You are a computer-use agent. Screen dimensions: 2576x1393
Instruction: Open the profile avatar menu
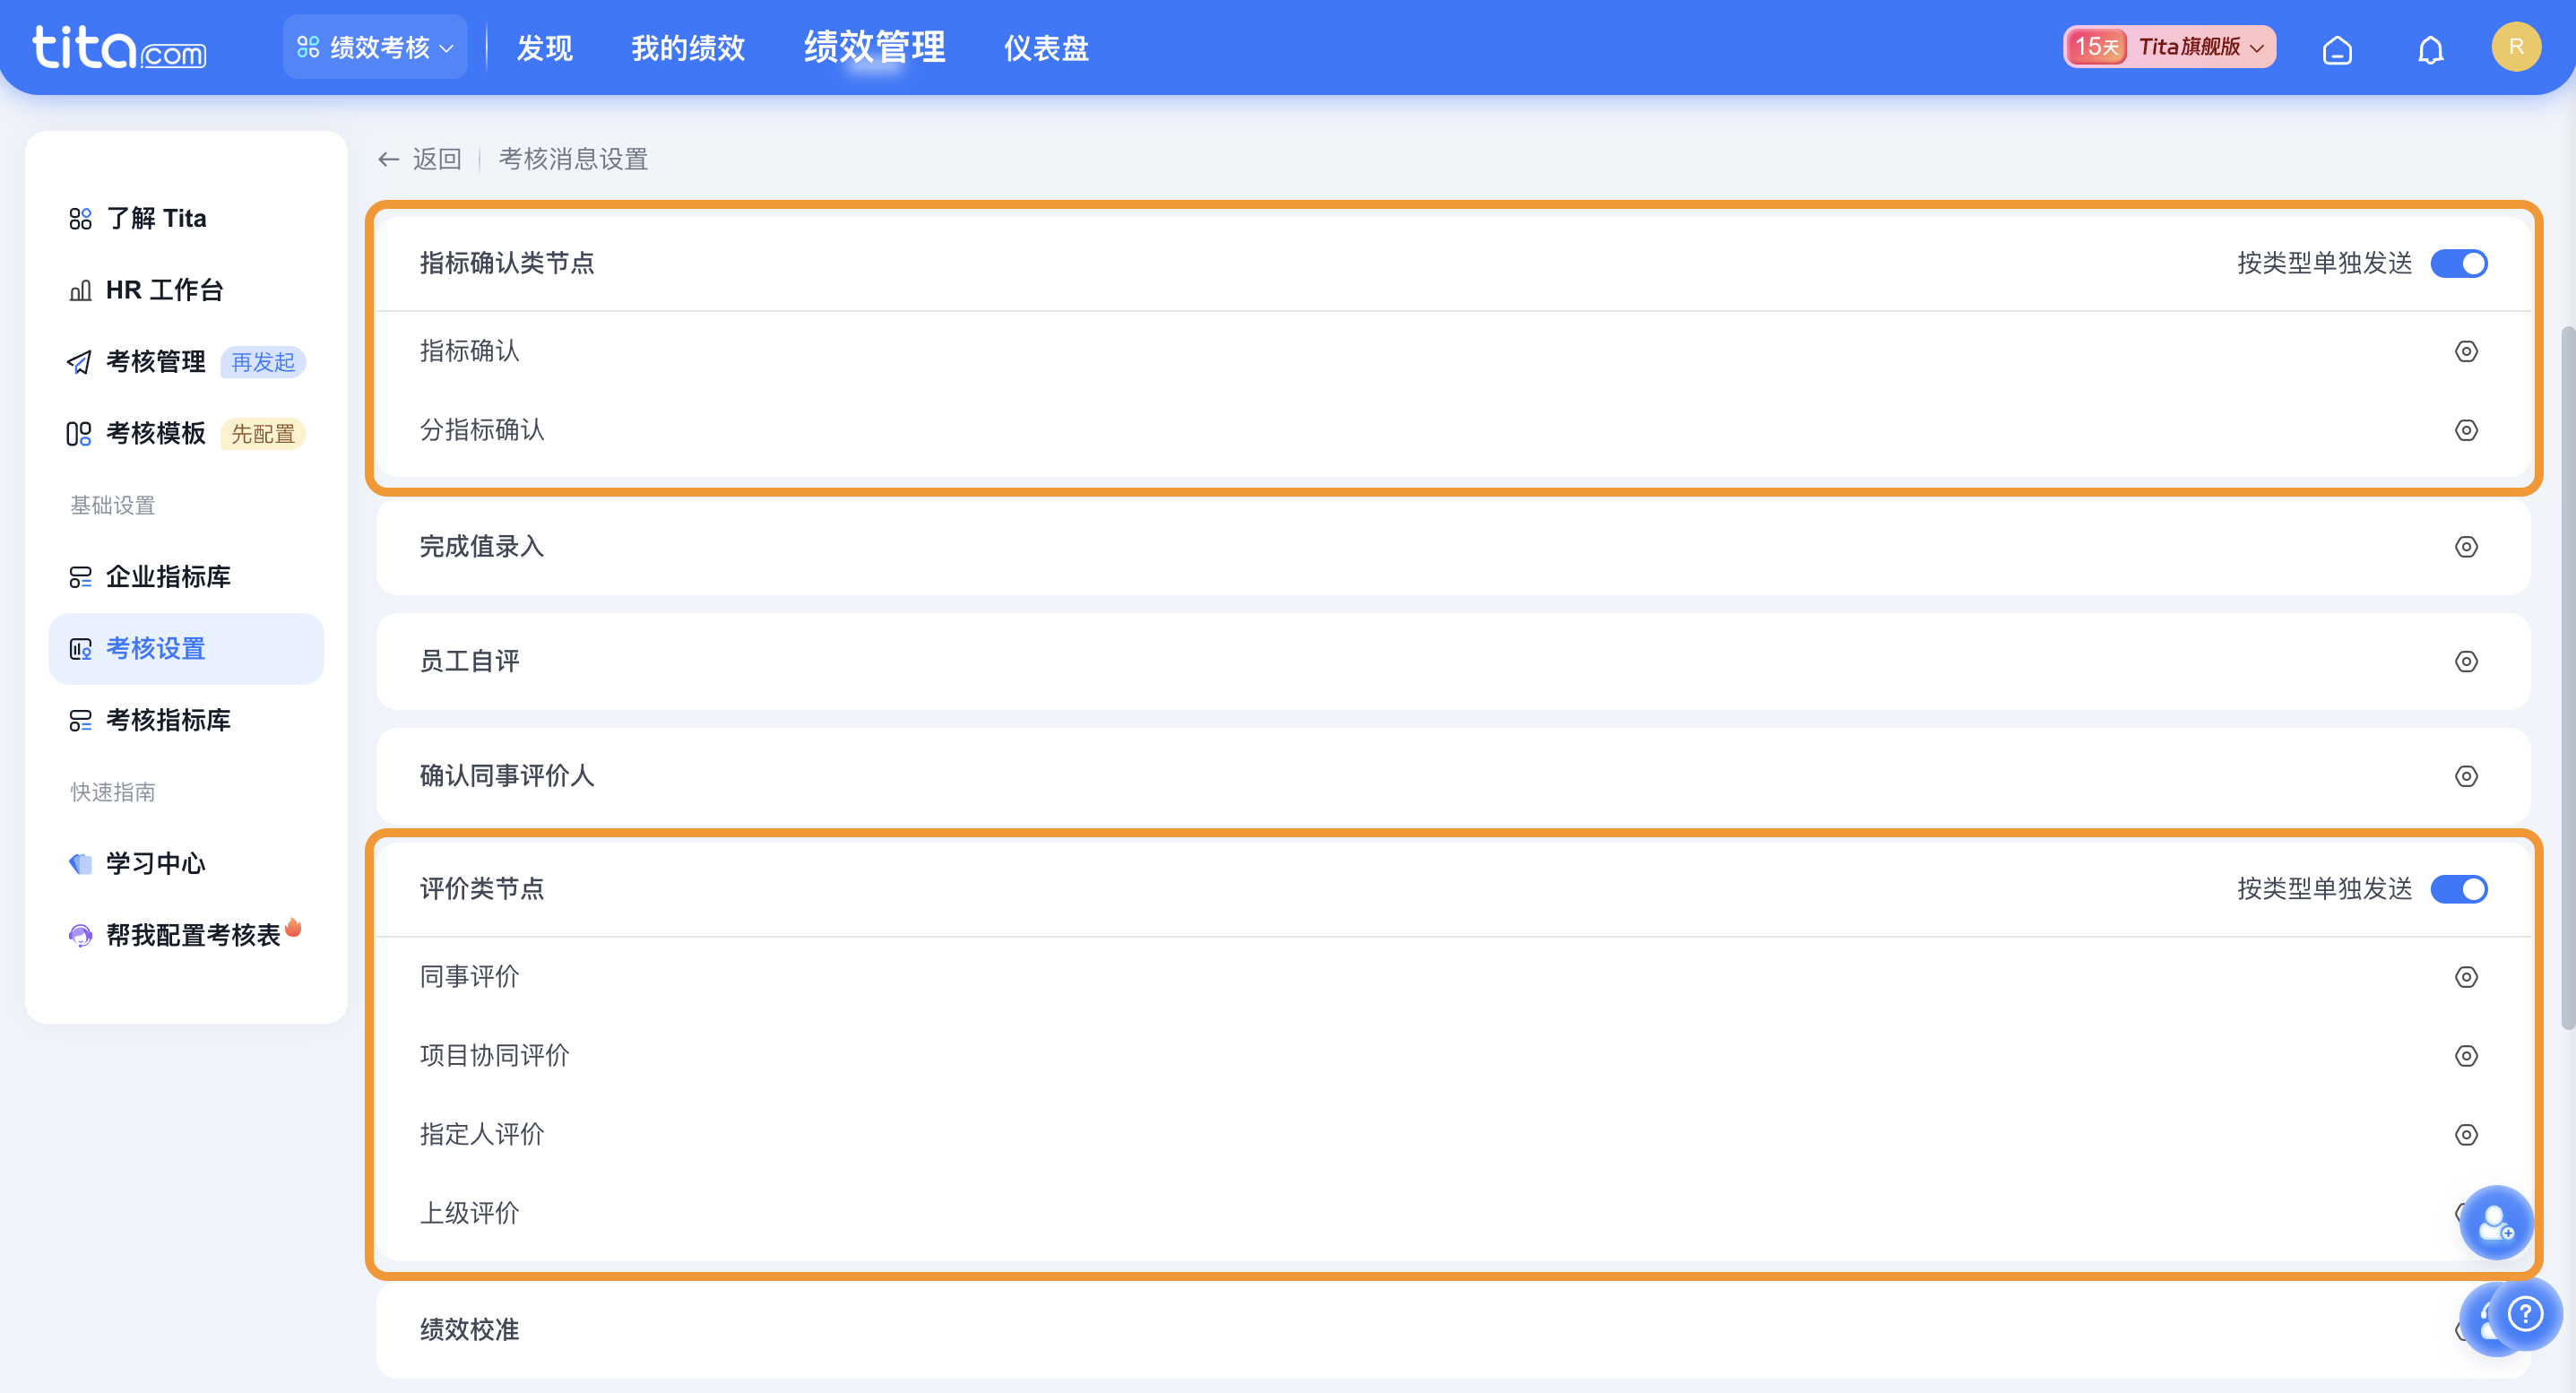click(2517, 45)
